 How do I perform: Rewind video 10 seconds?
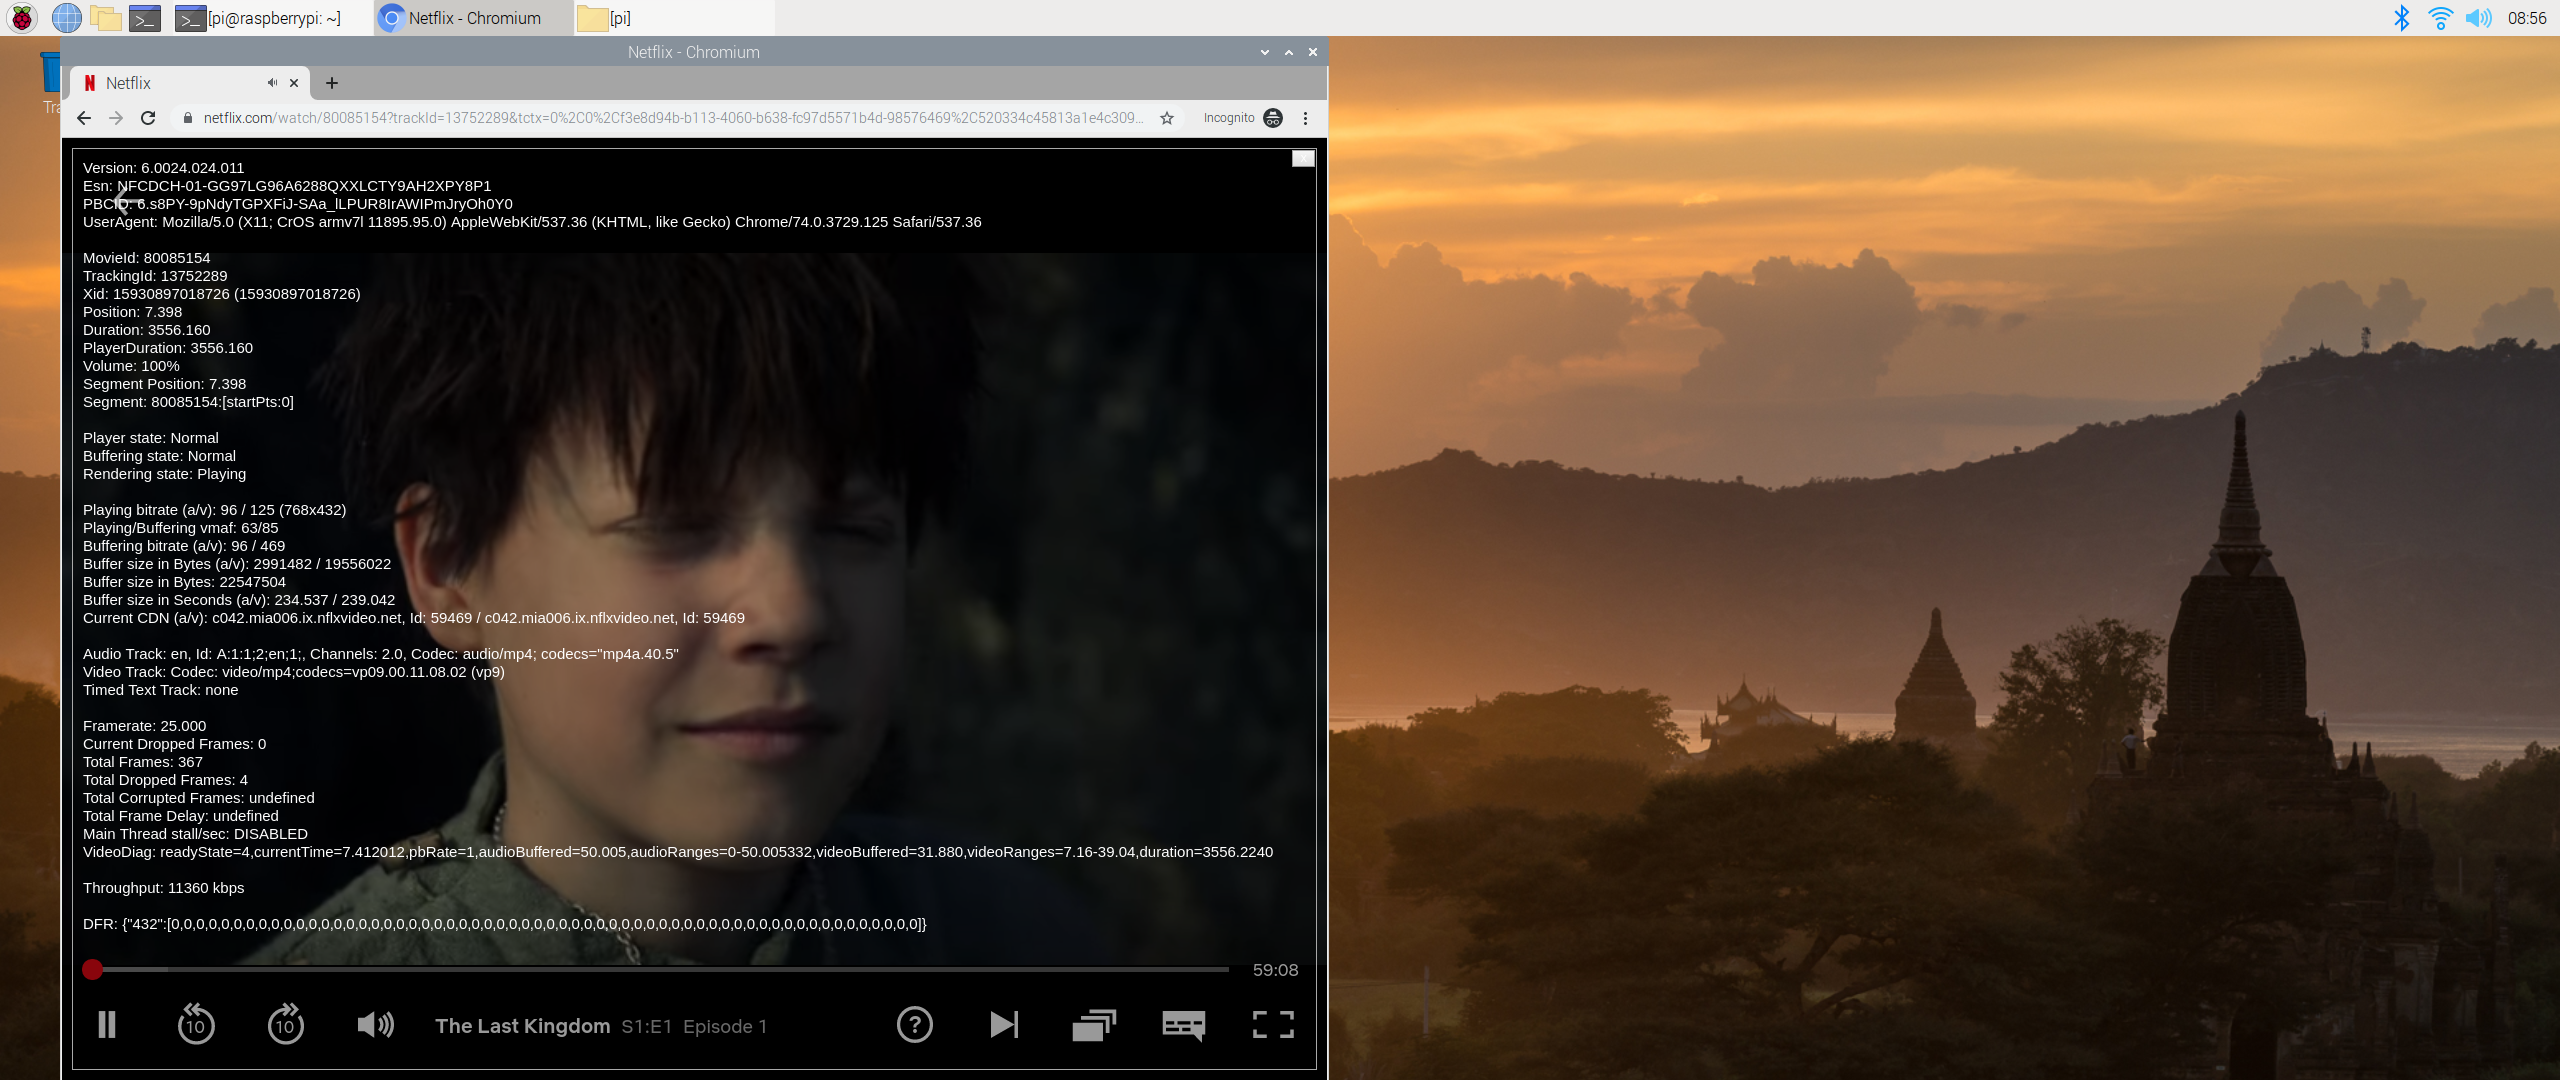[x=196, y=1024]
